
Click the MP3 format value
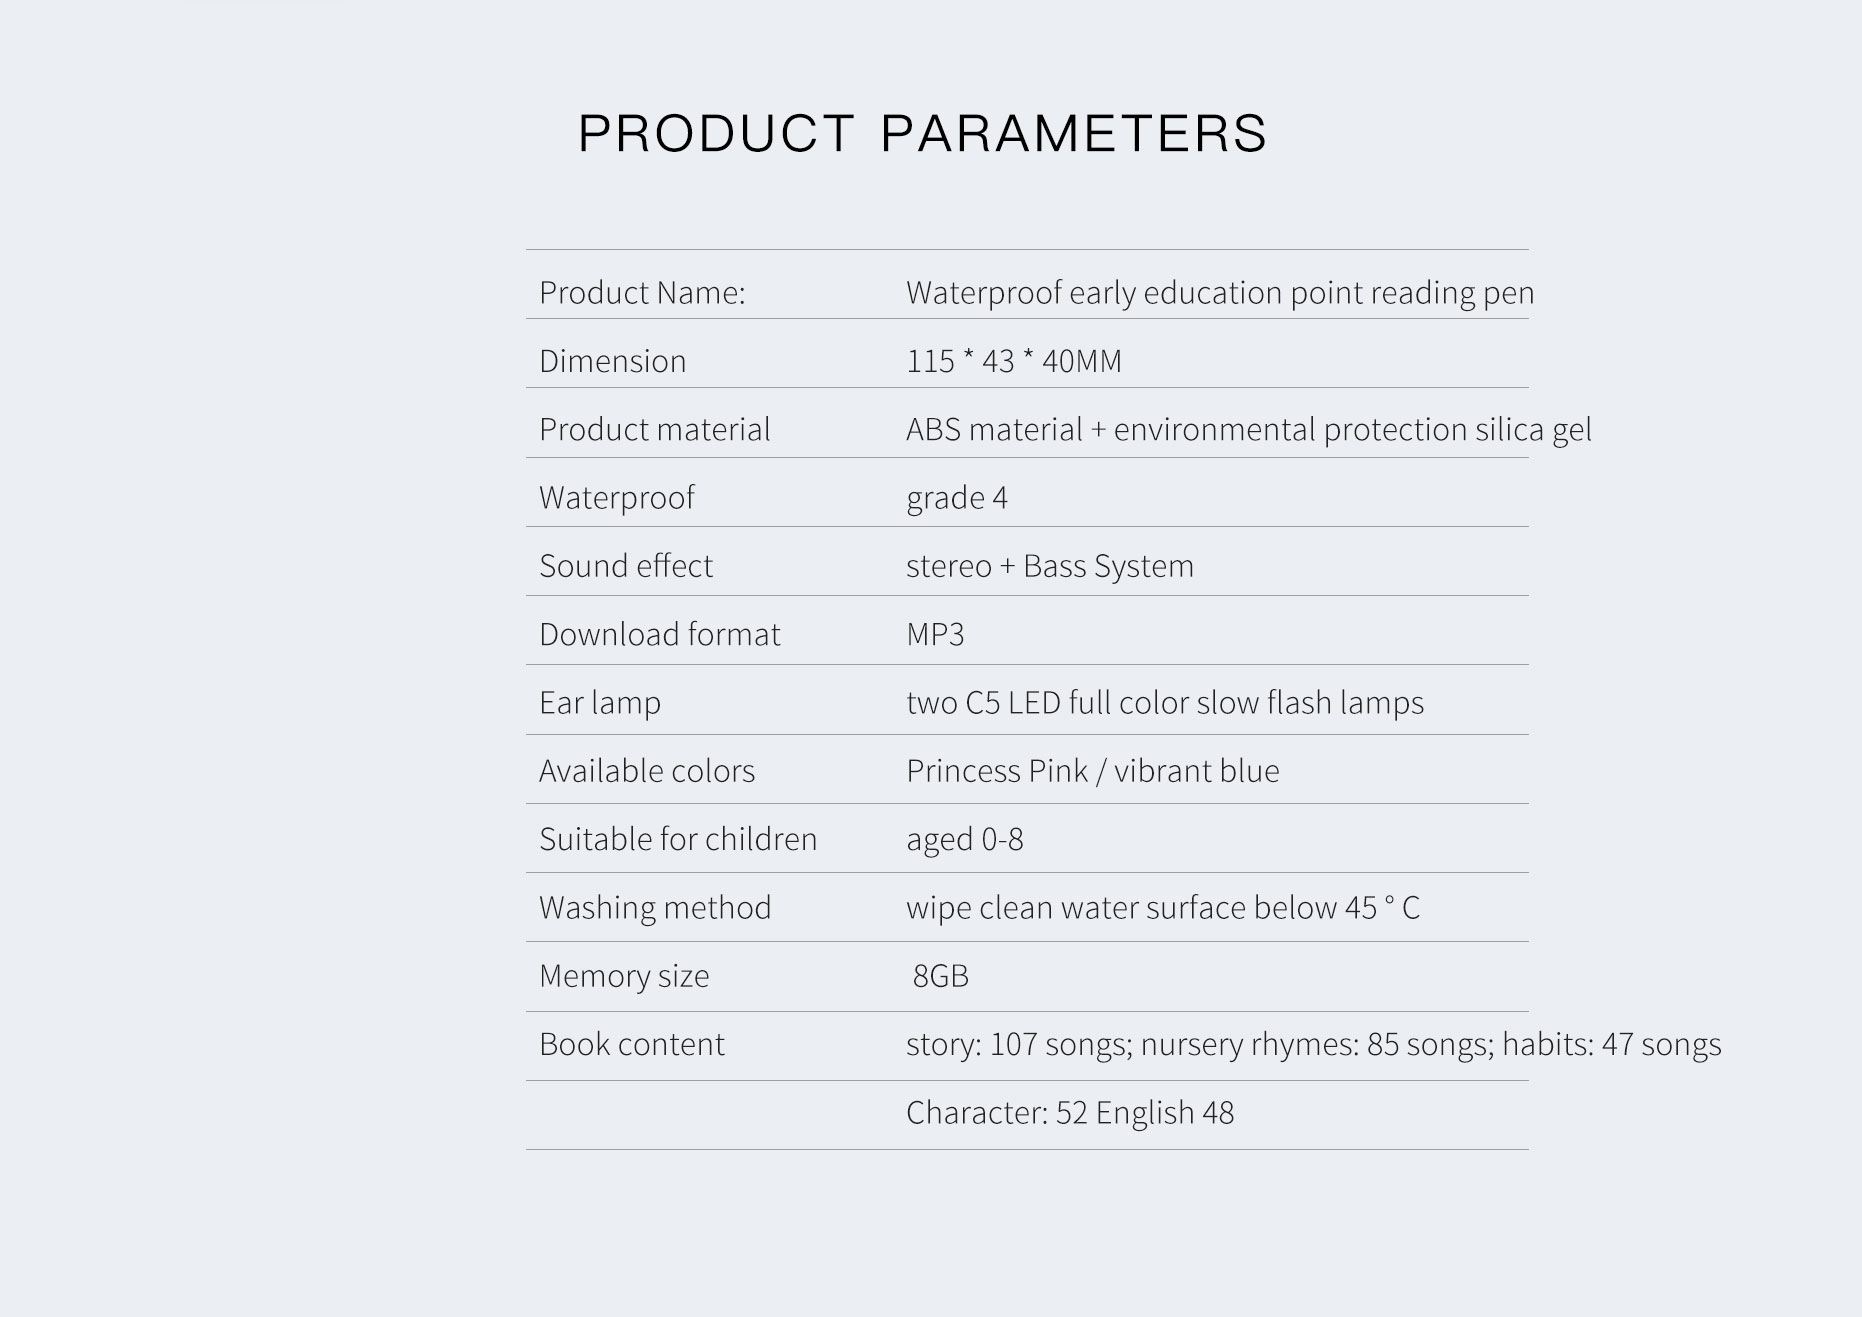[935, 634]
